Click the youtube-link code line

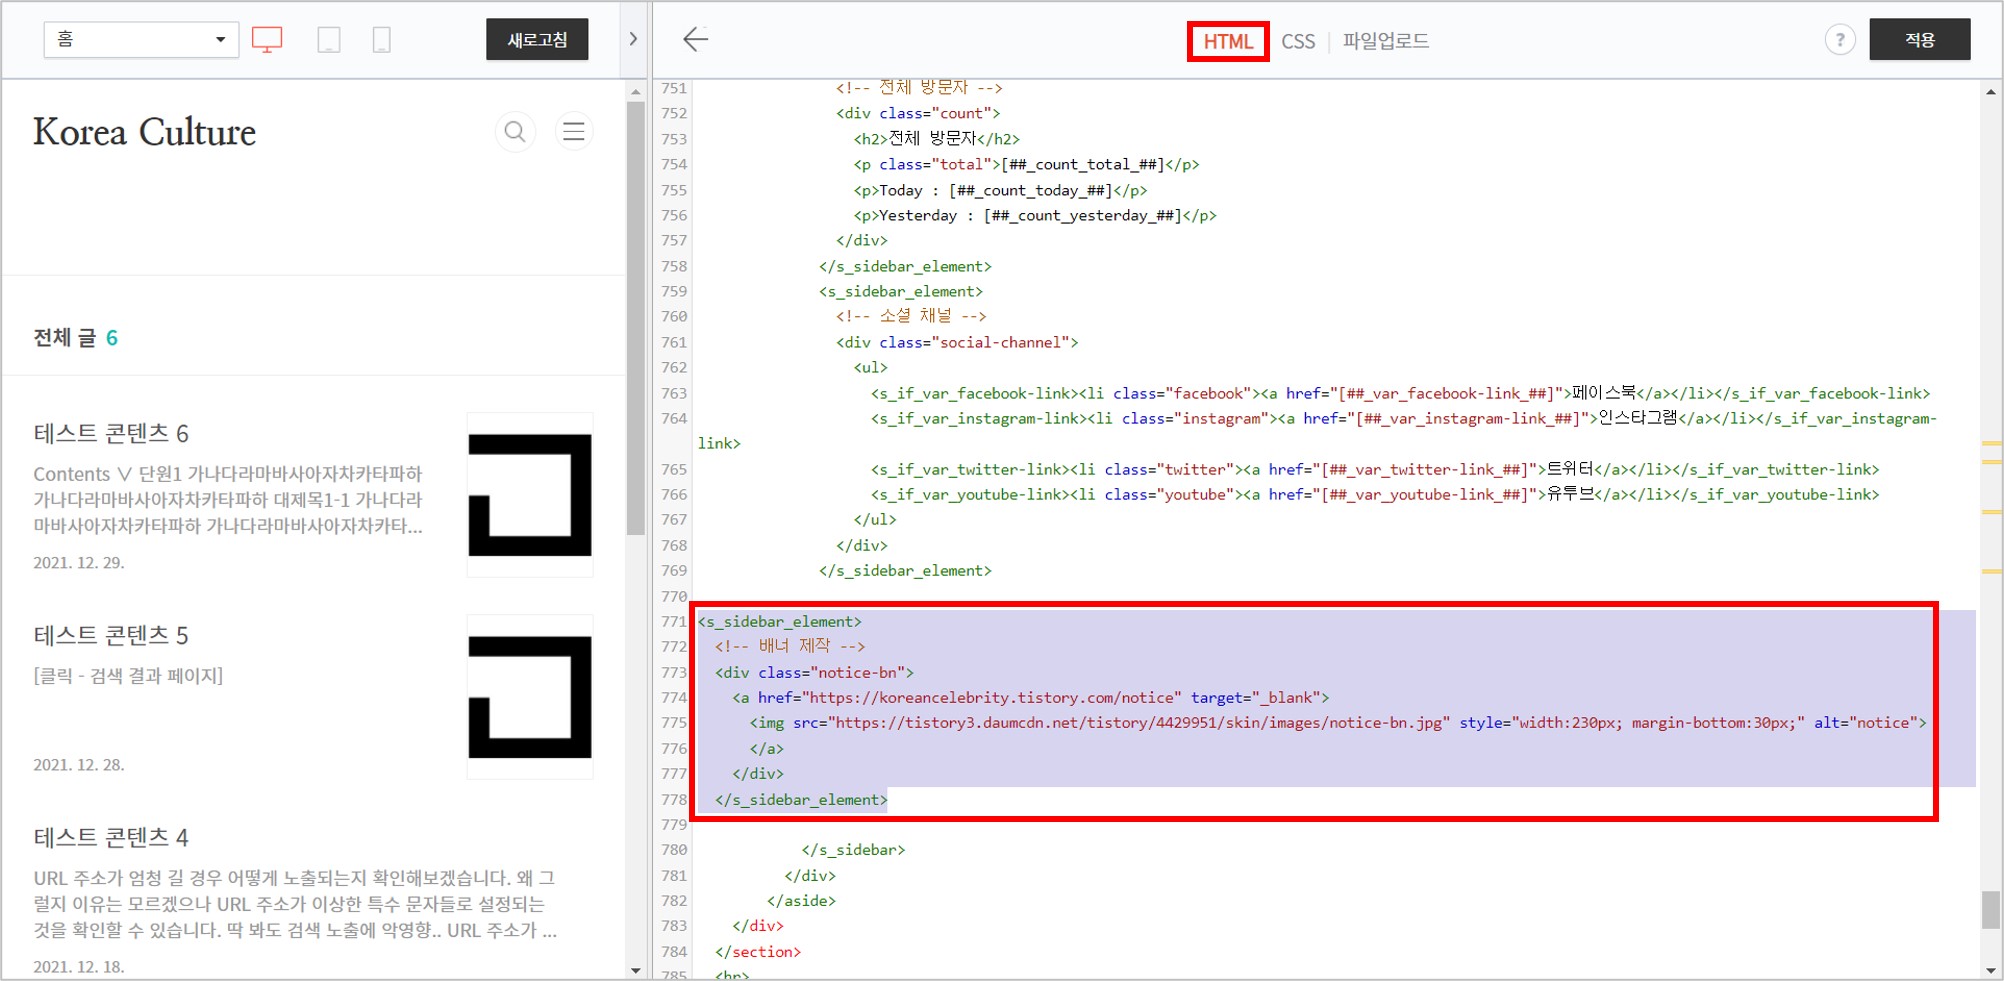pos(1374,494)
